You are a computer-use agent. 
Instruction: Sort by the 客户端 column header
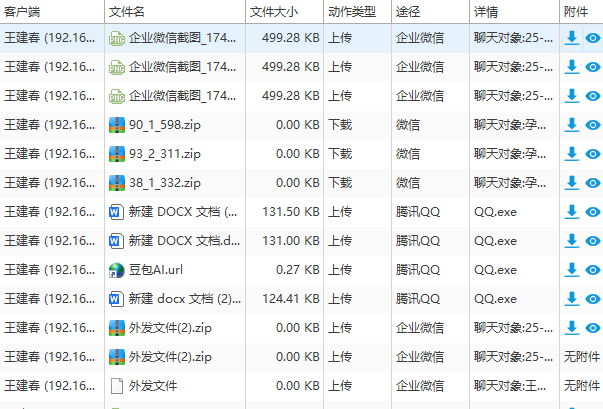point(52,12)
